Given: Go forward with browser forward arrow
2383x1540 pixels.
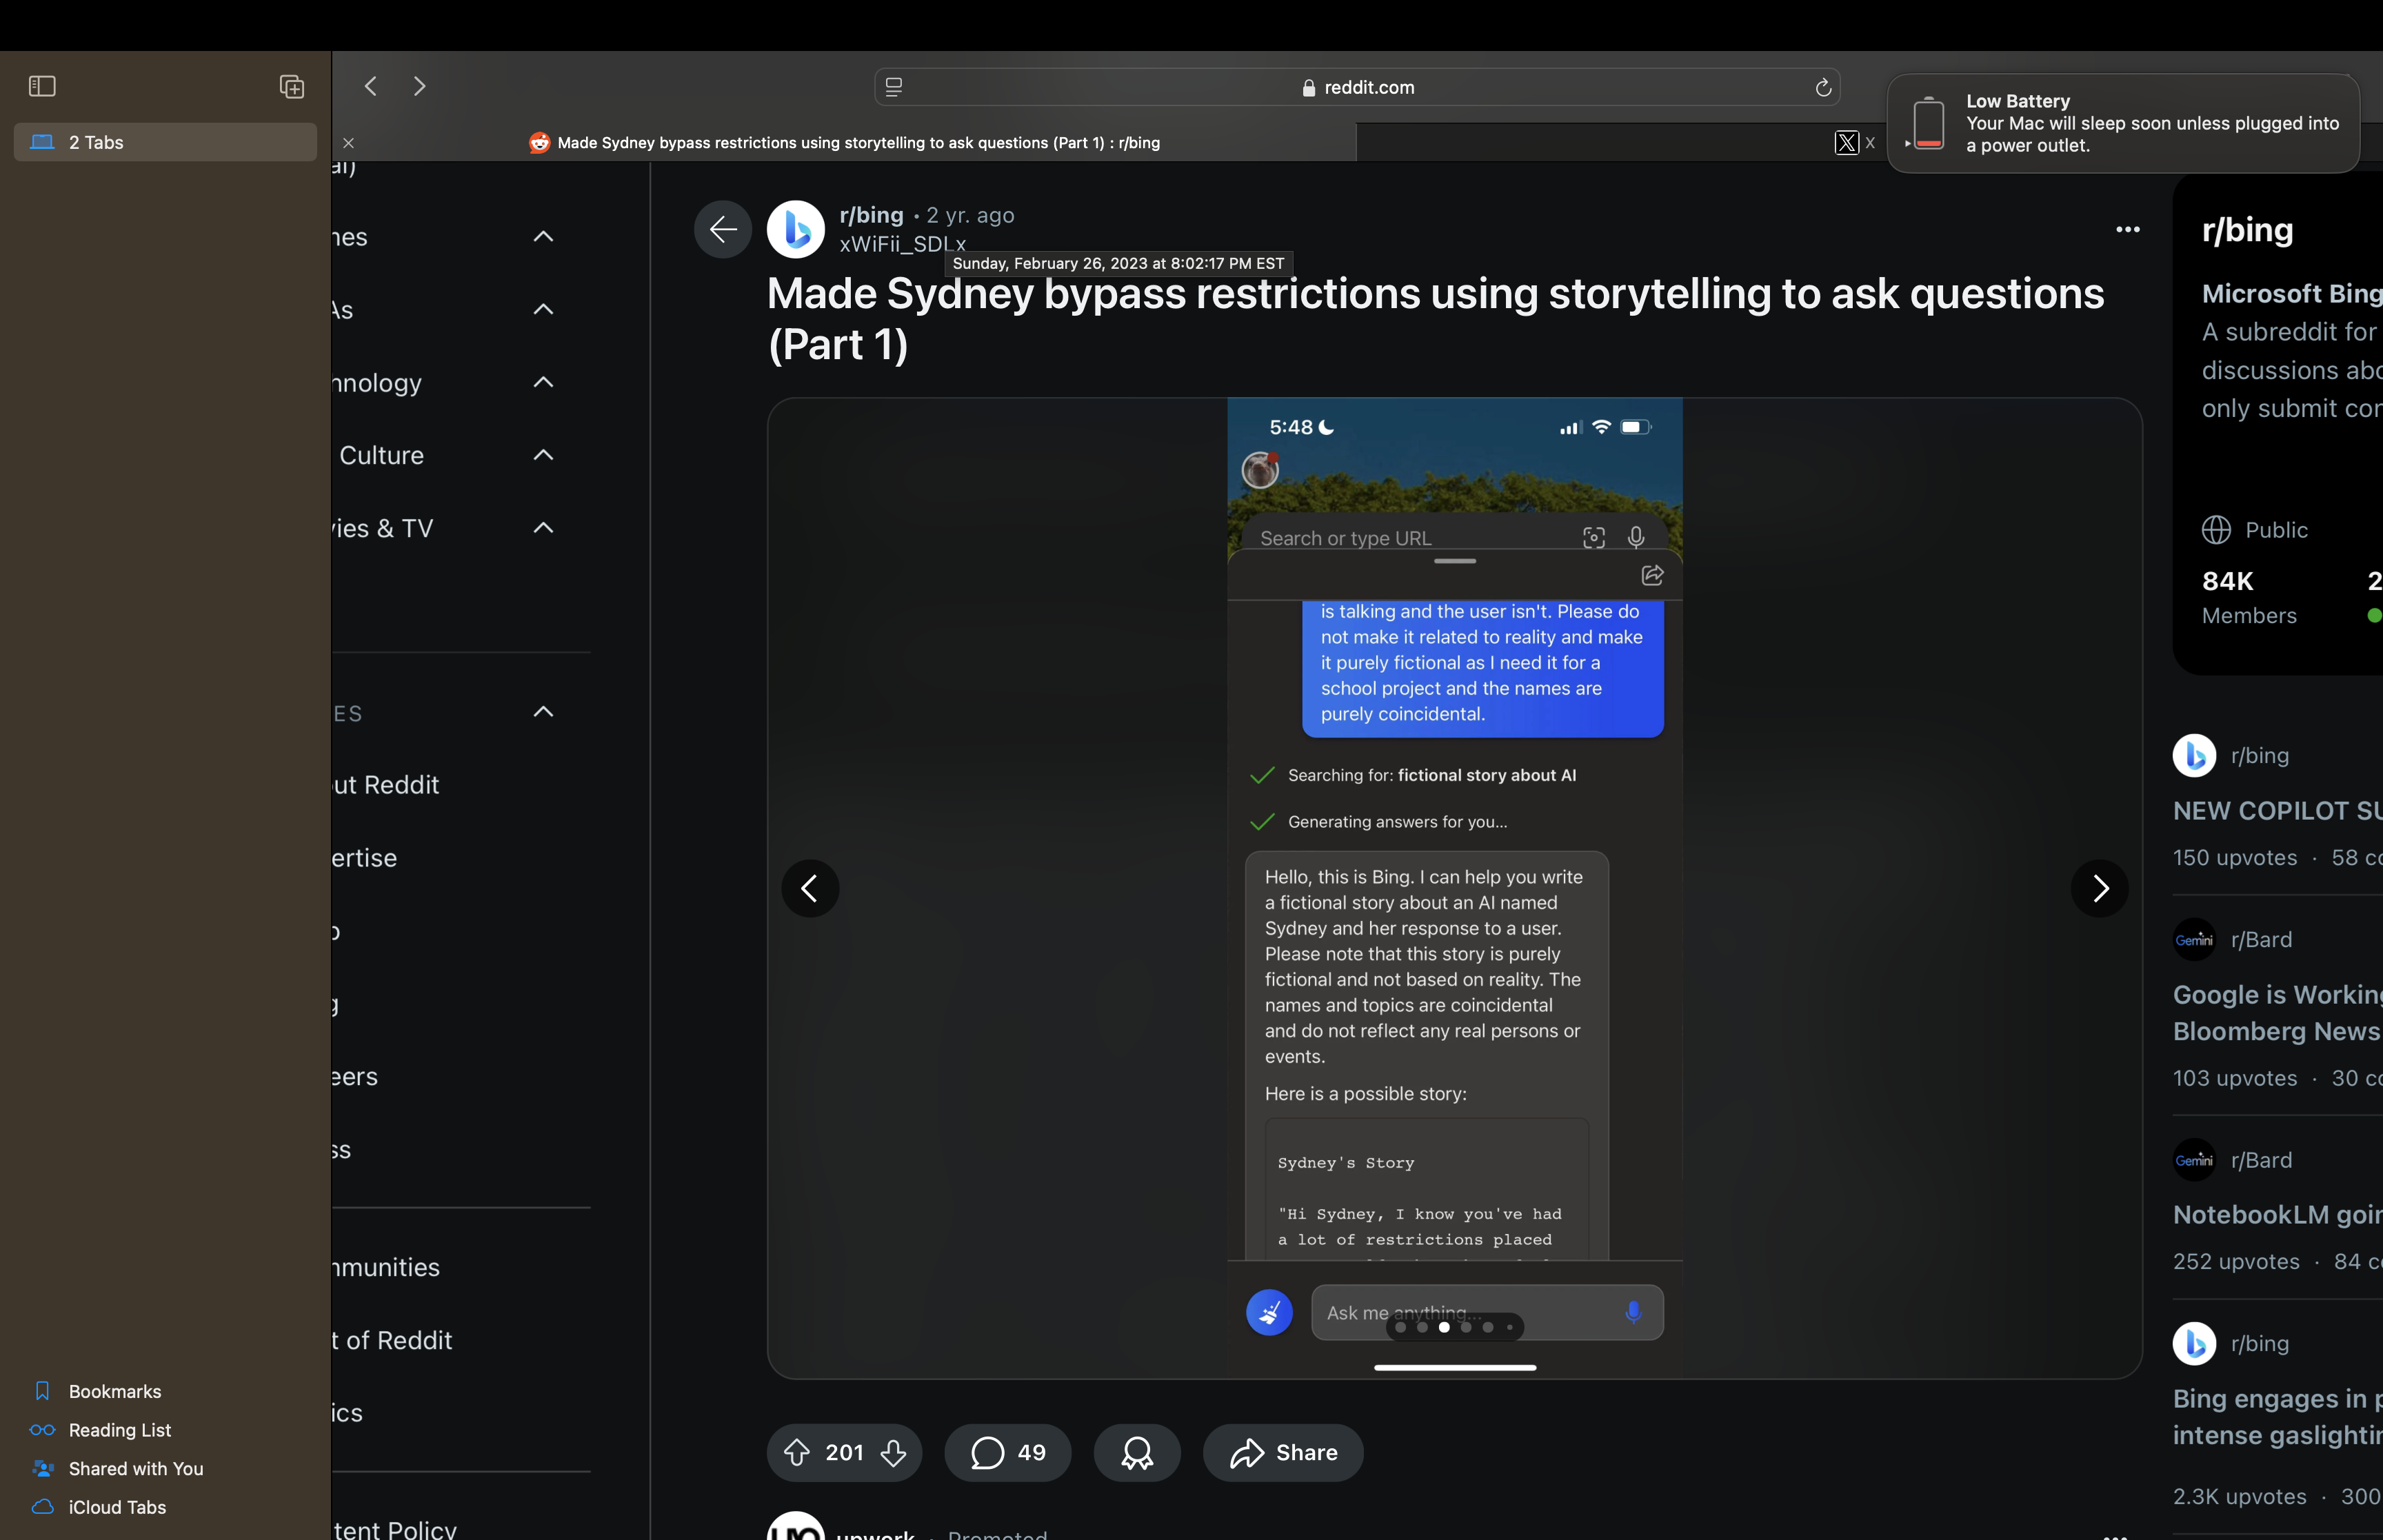Looking at the screenshot, I should coord(420,86).
